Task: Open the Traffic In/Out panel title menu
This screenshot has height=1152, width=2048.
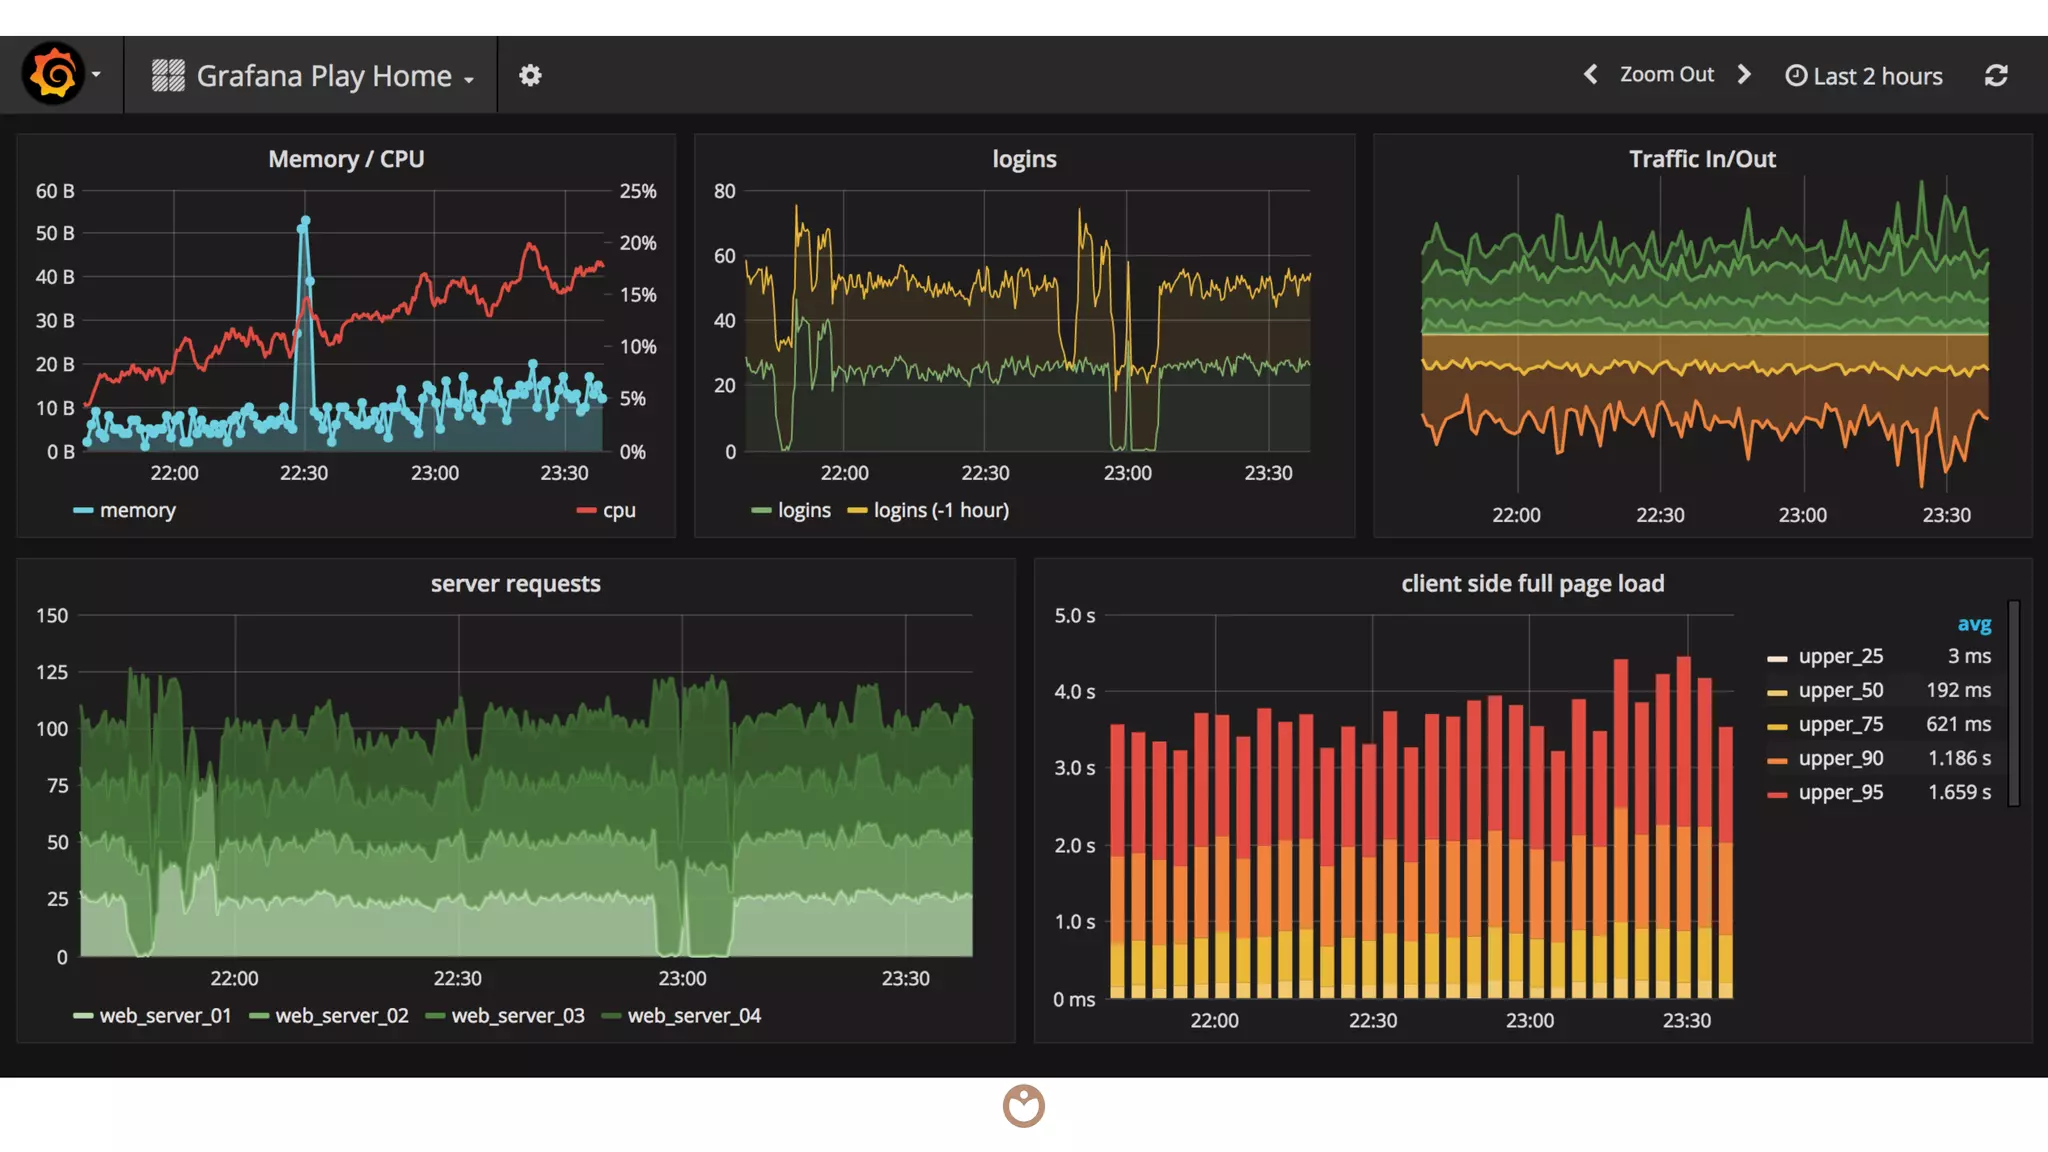Action: point(1702,159)
